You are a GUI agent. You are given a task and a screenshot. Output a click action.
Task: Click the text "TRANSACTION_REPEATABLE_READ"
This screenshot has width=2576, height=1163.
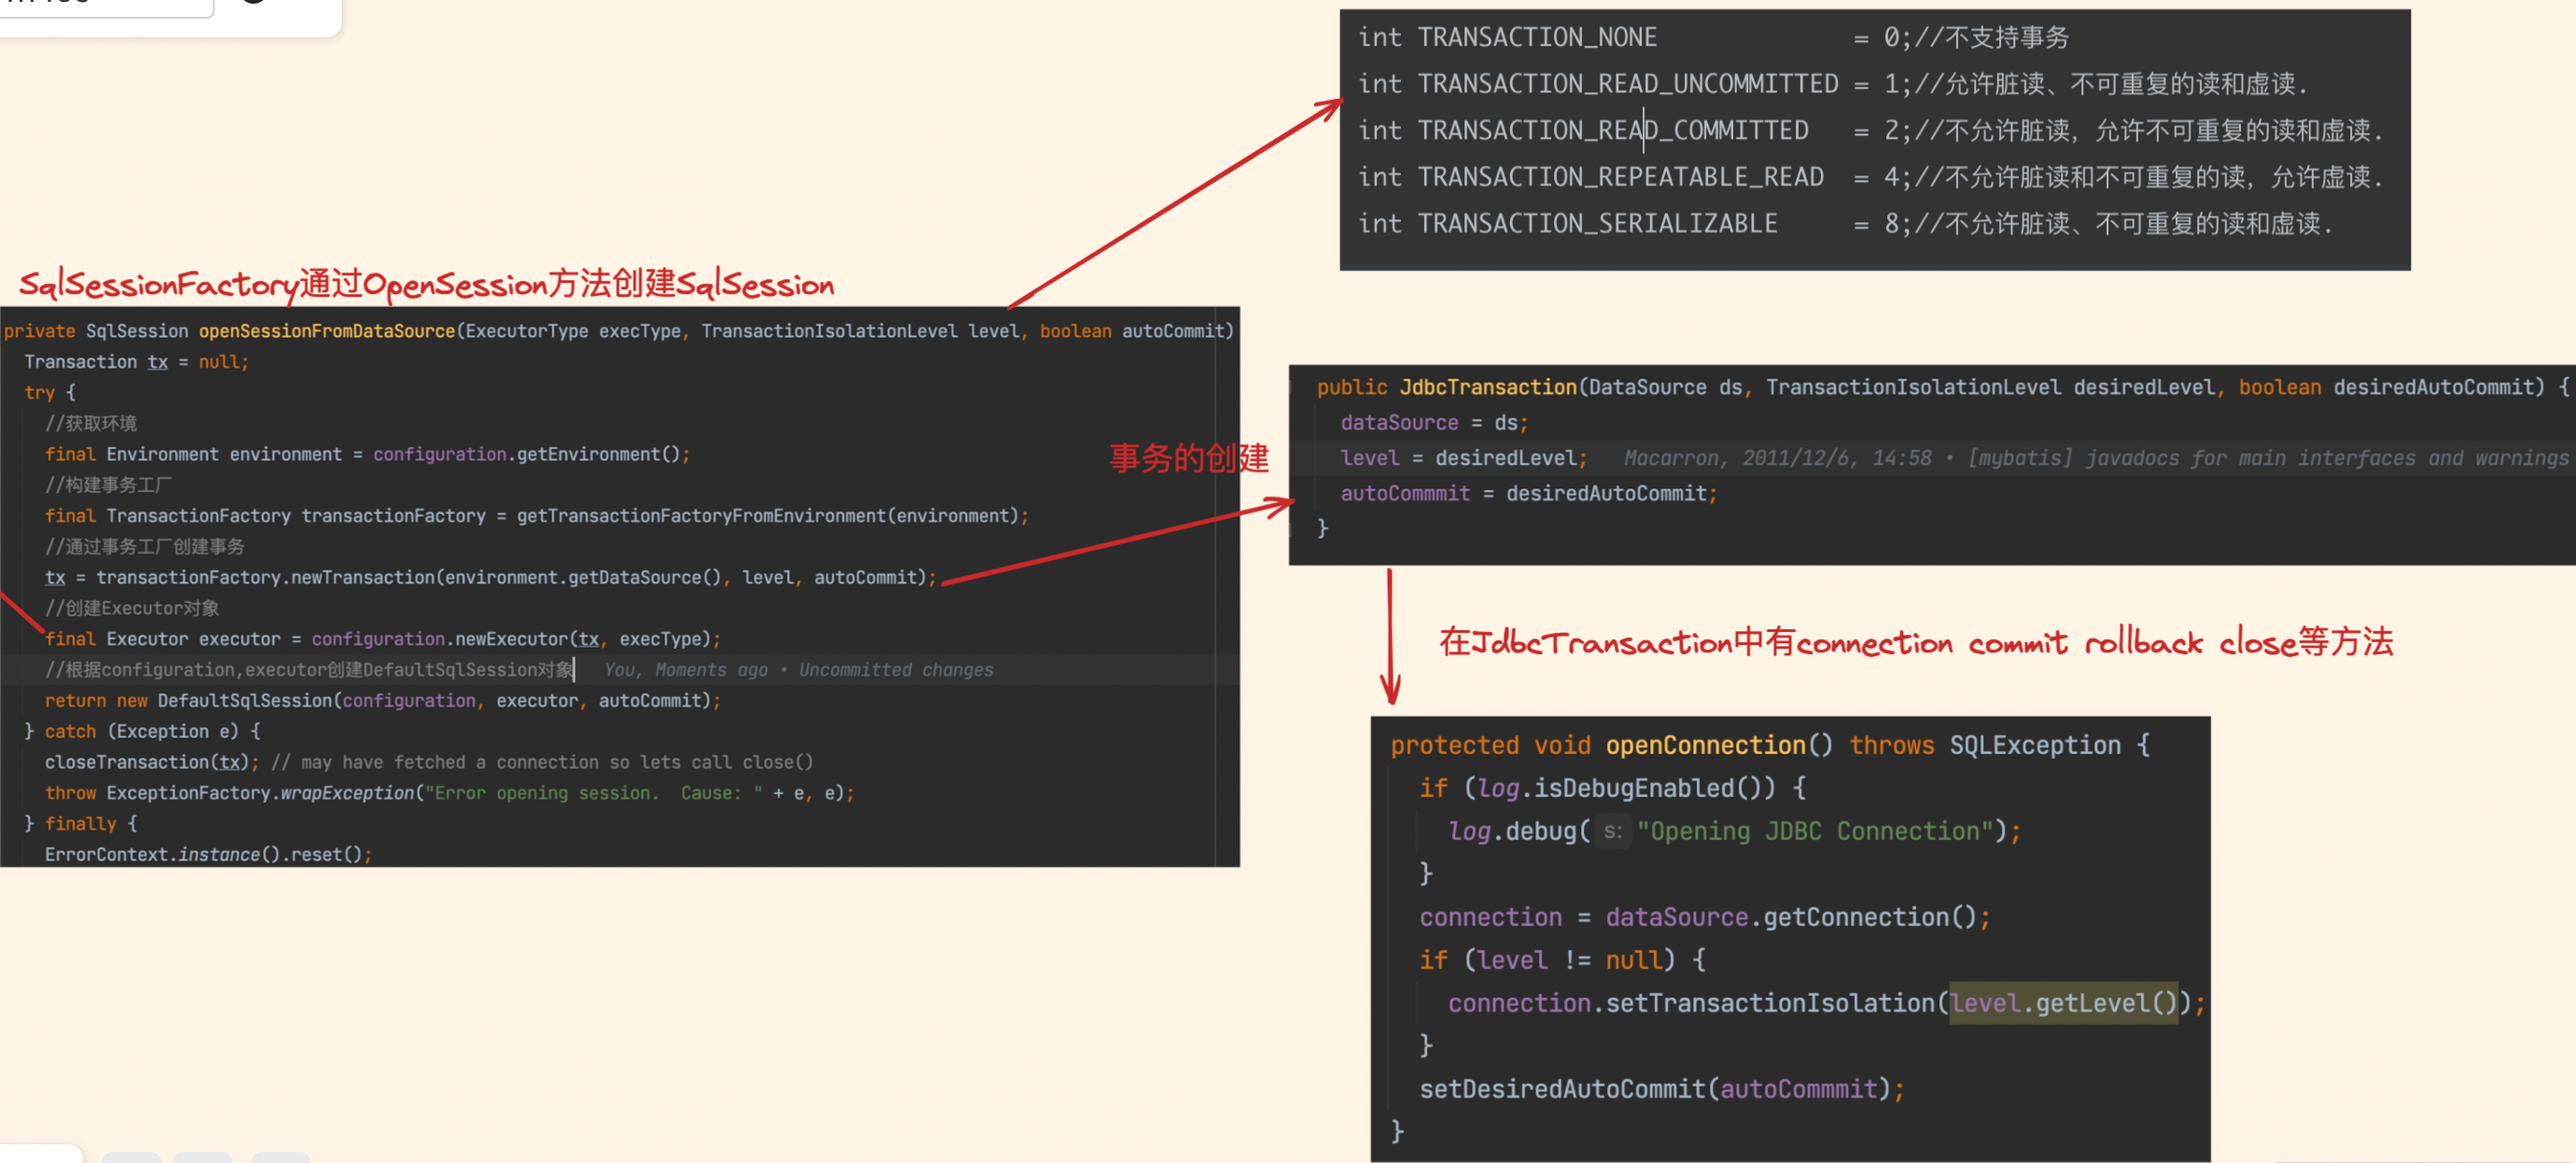point(1621,177)
